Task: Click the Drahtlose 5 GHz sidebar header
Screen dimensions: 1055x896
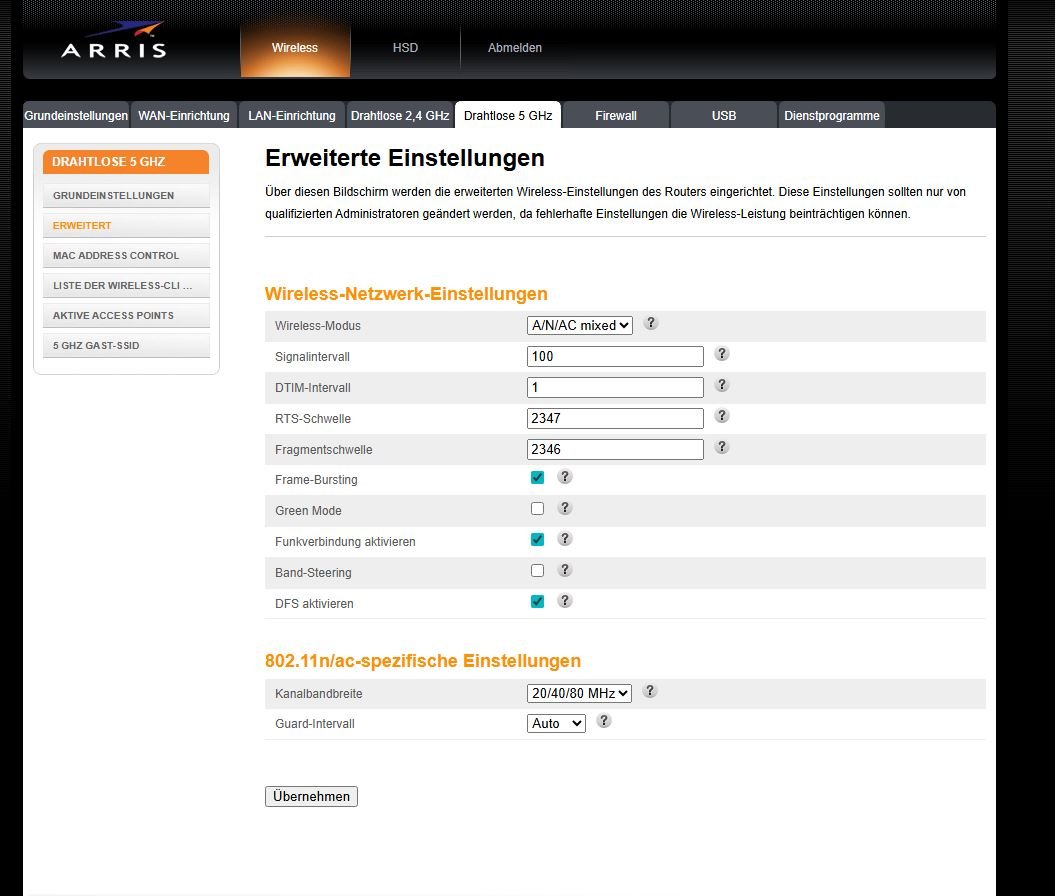Action: point(126,162)
